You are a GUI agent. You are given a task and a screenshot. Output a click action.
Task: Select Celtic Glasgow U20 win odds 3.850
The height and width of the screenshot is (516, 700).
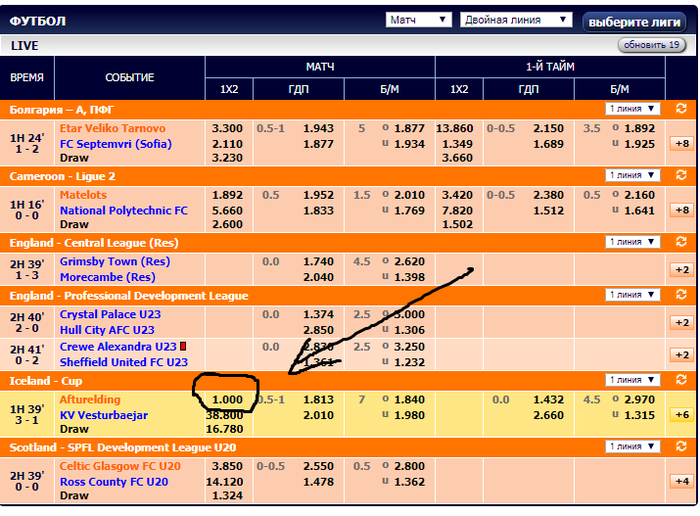click(x=227, y=466)
